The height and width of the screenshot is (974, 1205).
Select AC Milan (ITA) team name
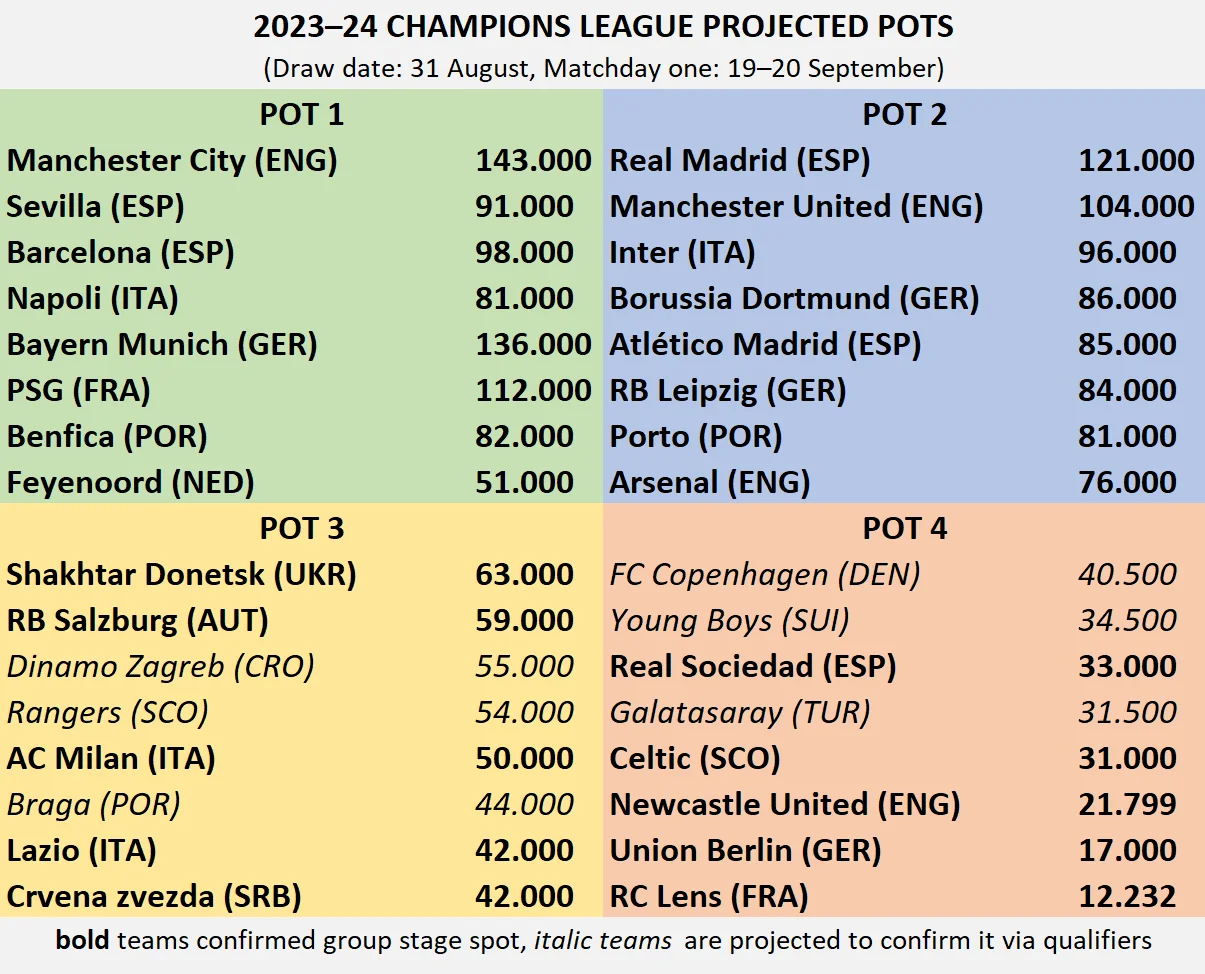tap(111, 758)
